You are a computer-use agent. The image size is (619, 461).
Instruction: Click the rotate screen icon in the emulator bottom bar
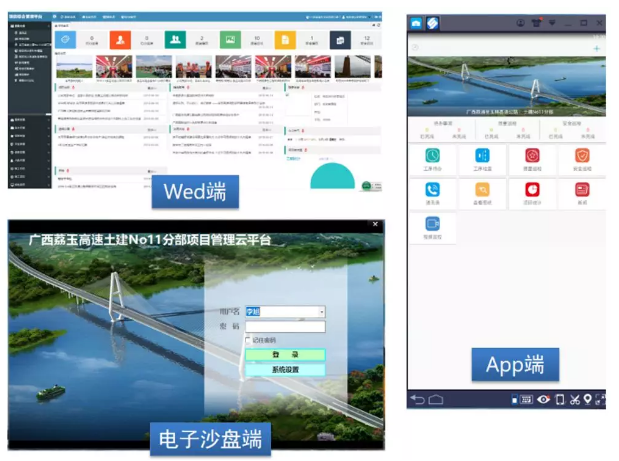tap(559, 399)
